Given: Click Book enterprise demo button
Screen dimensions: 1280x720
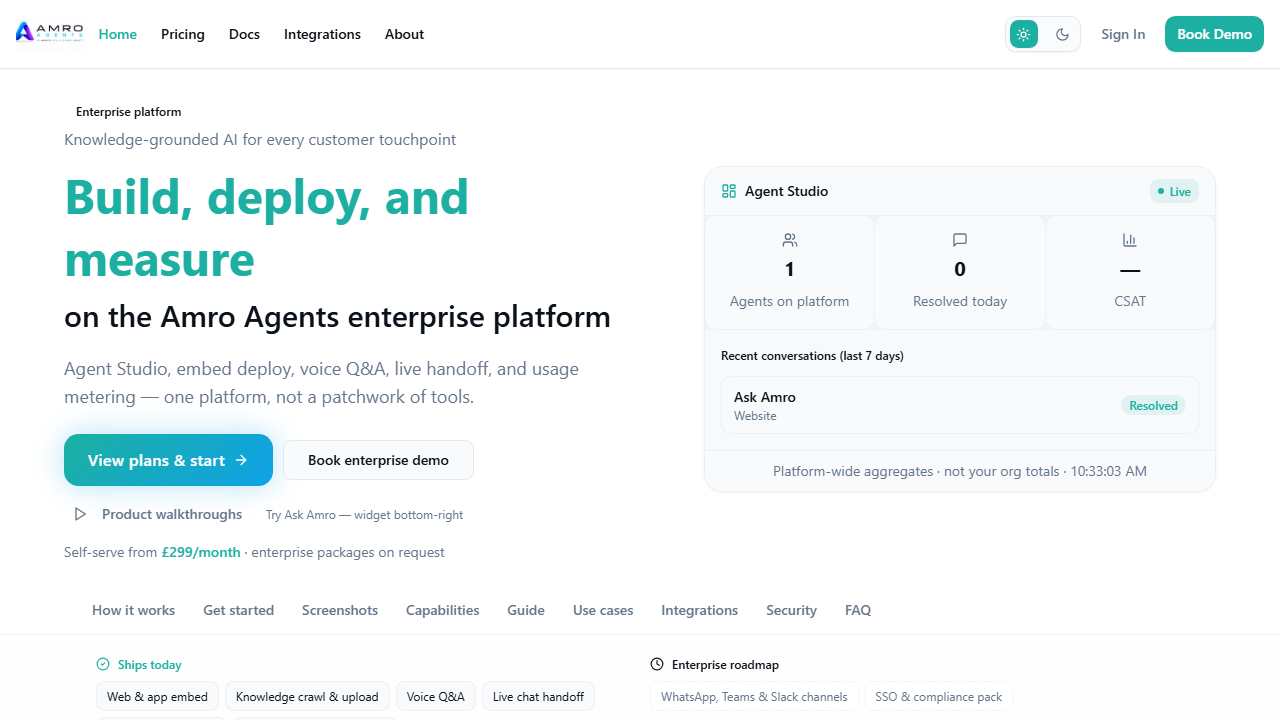Looking at the screenshot, I should click(378, 460).
